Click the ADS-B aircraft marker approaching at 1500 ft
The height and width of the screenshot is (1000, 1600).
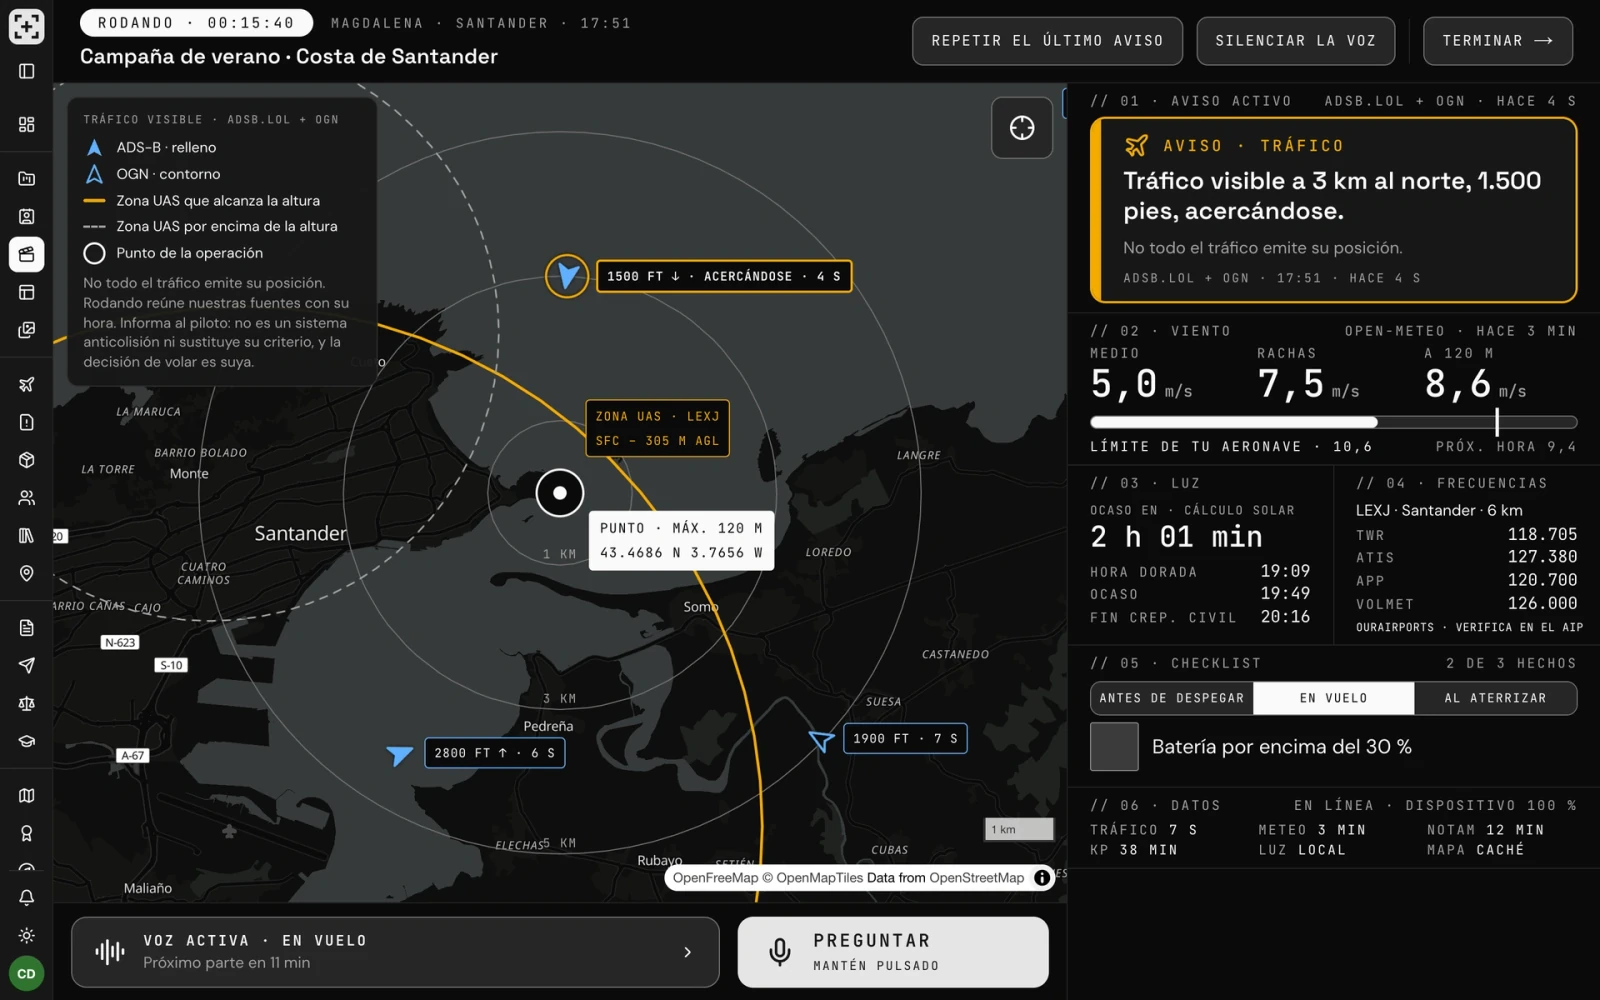pyautogui.click(x=567, y=275)
